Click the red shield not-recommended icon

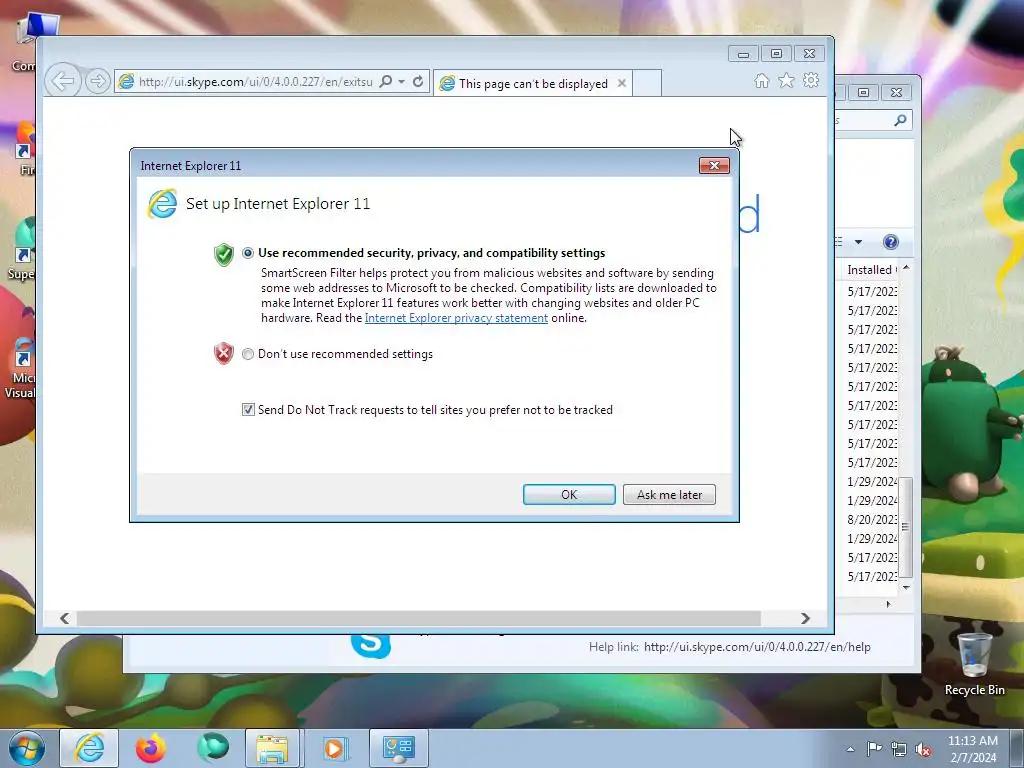[x=223, y=353]
